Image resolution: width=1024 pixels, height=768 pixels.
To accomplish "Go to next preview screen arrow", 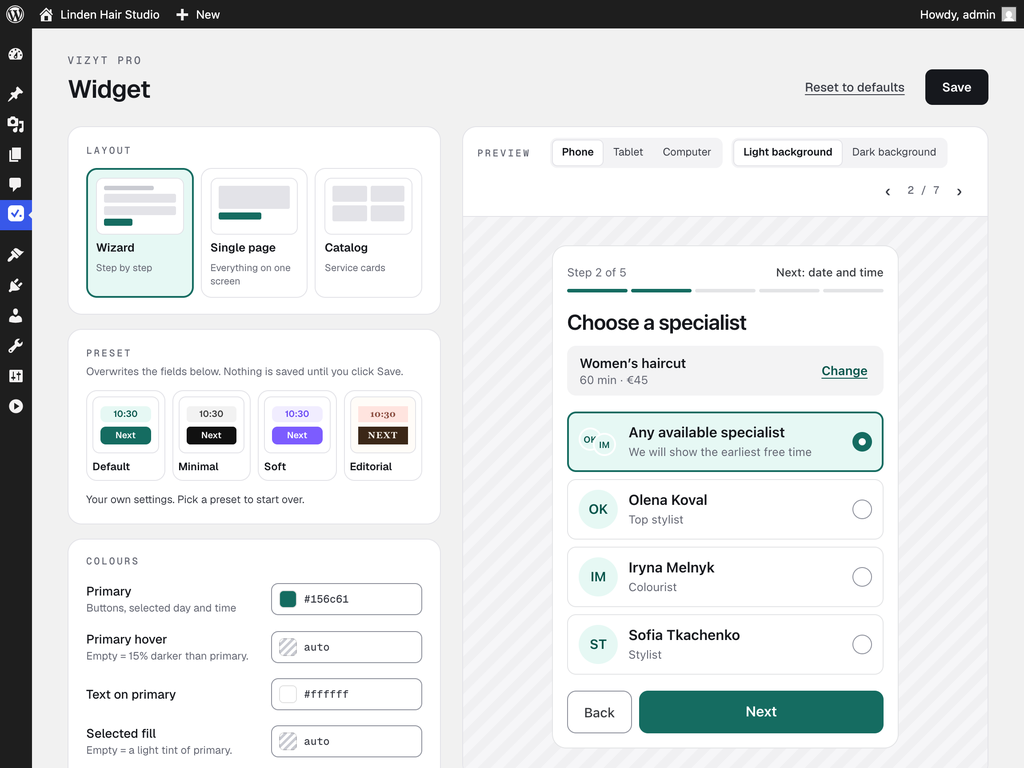I will 959,191.
